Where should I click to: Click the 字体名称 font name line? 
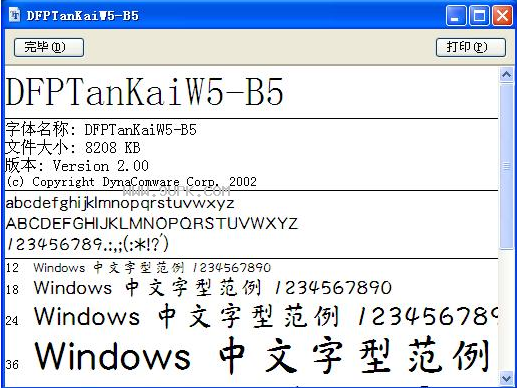pos(101,129)
